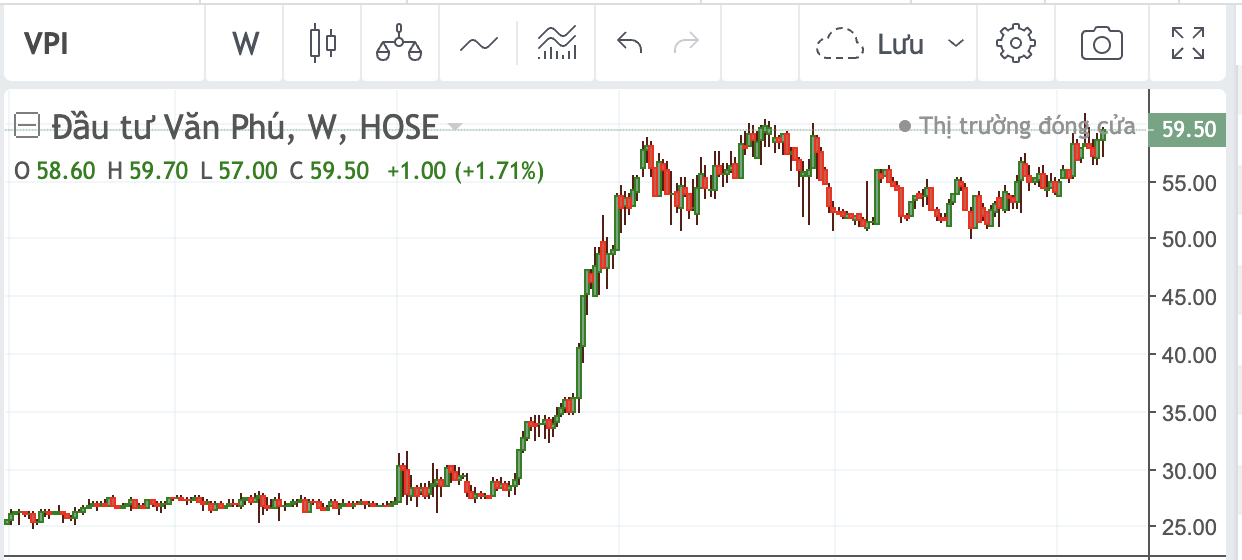Open the legend dropdown arrow after HOSE
This screenshot has width=1242, height=560.
pos(455,127)
